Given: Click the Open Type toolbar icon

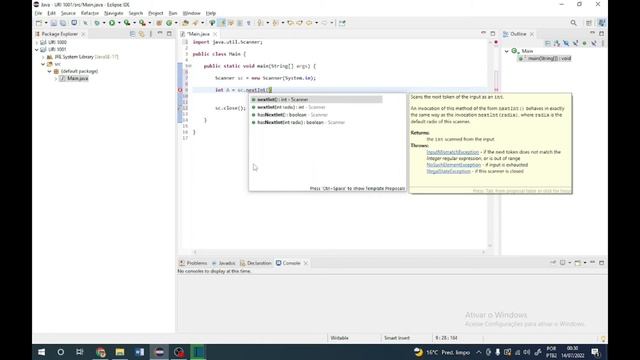Looking at the screenshot, I should tap(185, 23).
